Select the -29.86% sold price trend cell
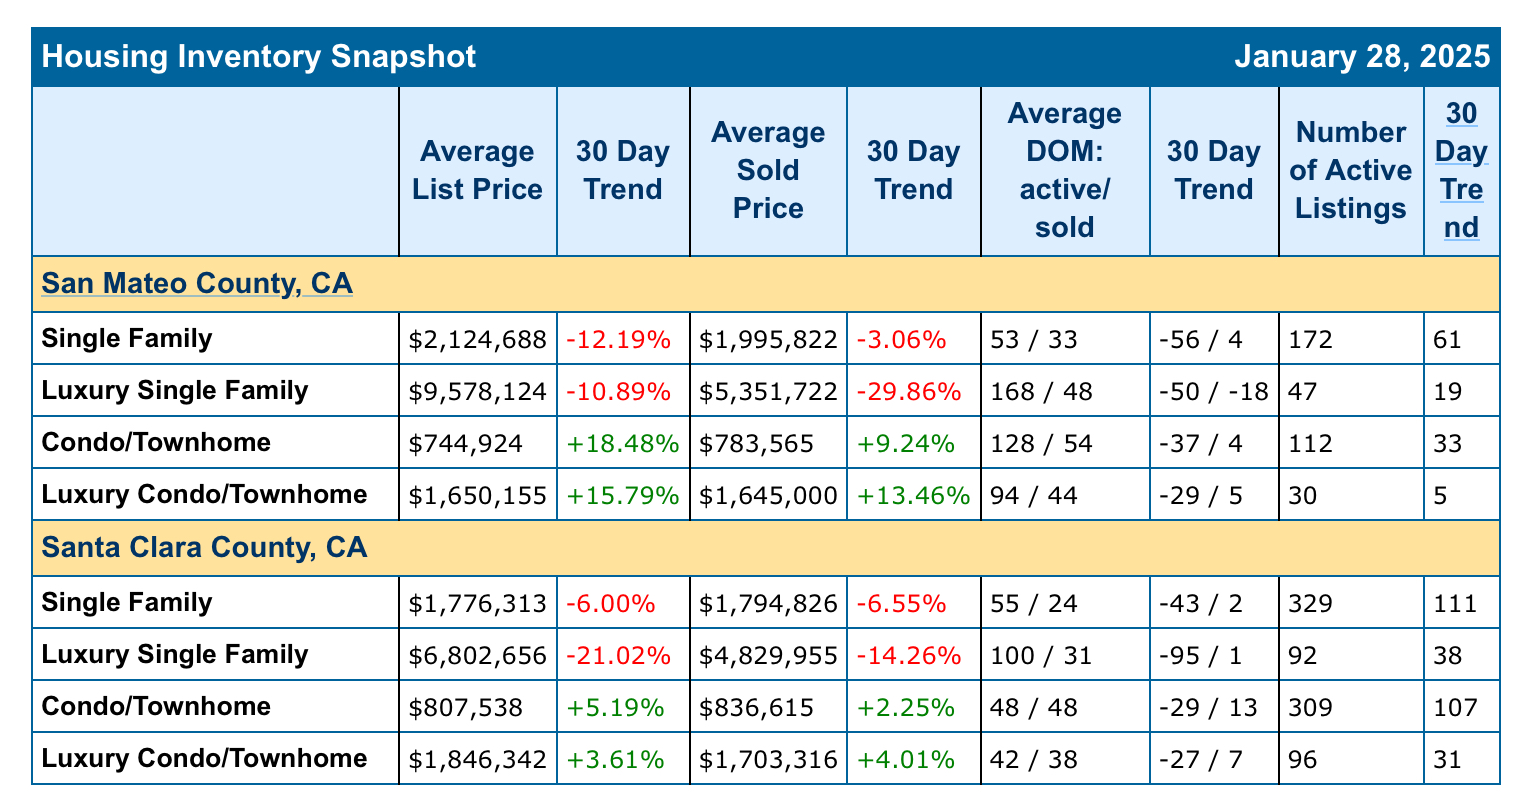 [x=909, y=391]
